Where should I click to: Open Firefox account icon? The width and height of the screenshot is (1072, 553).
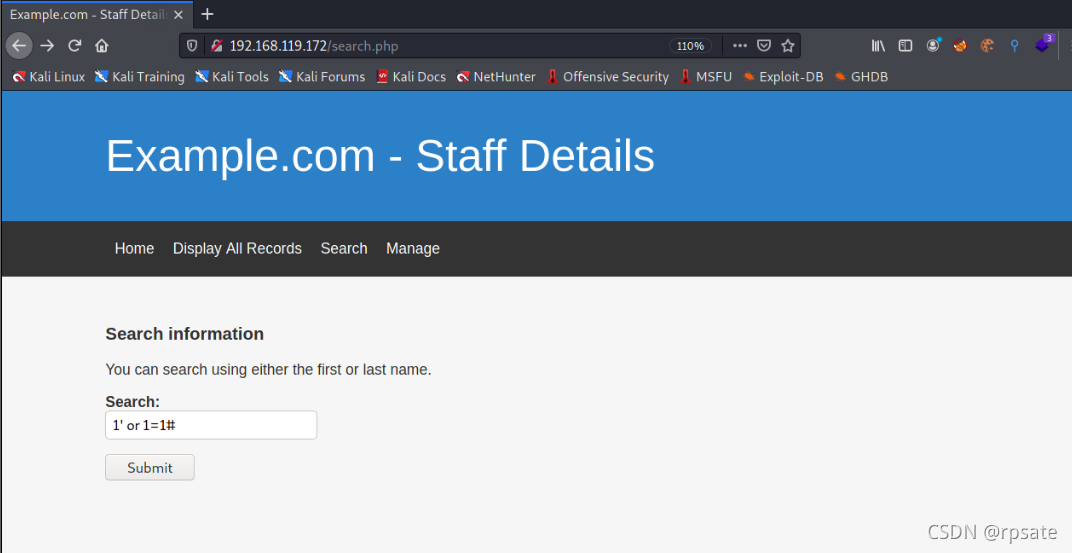(x=933, y=46)
